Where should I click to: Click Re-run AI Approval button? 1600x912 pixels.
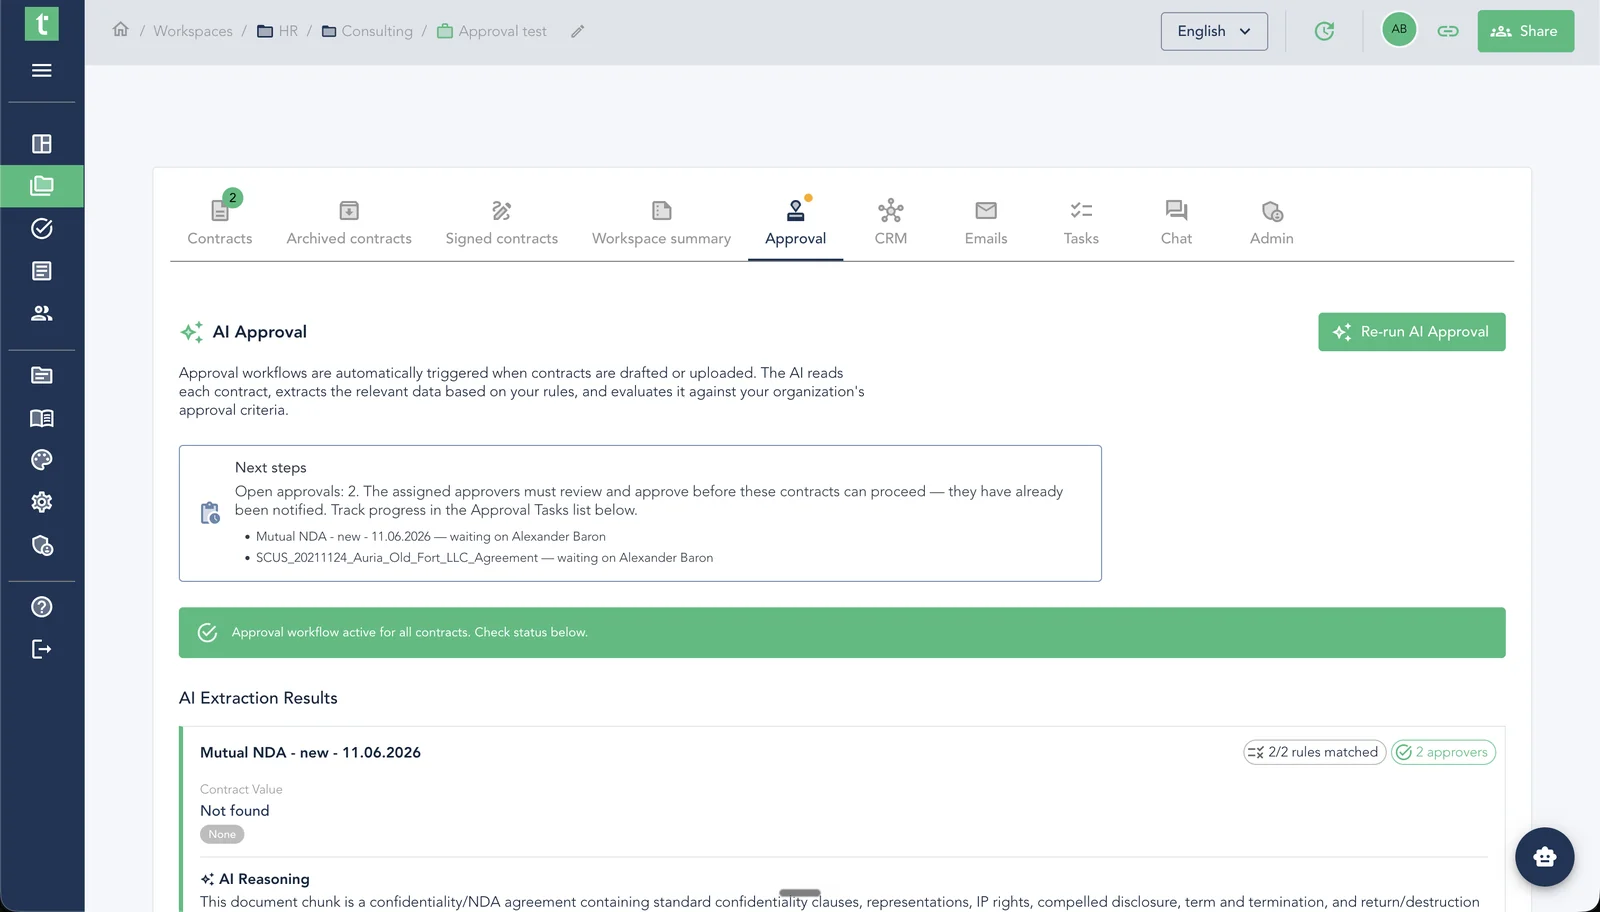pos(1411,332)
